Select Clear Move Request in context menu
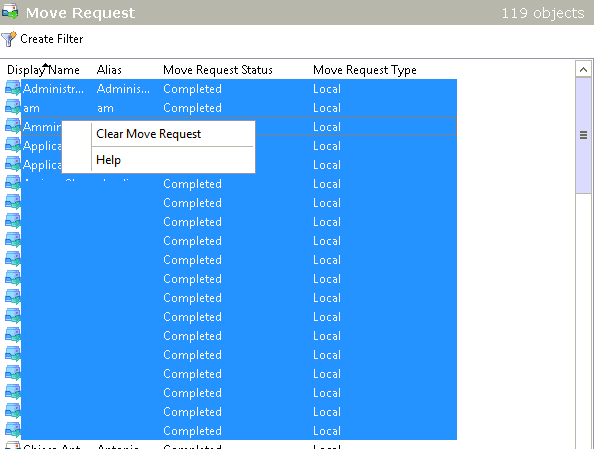This screenshot has height=449, width=595. point(148,134)
